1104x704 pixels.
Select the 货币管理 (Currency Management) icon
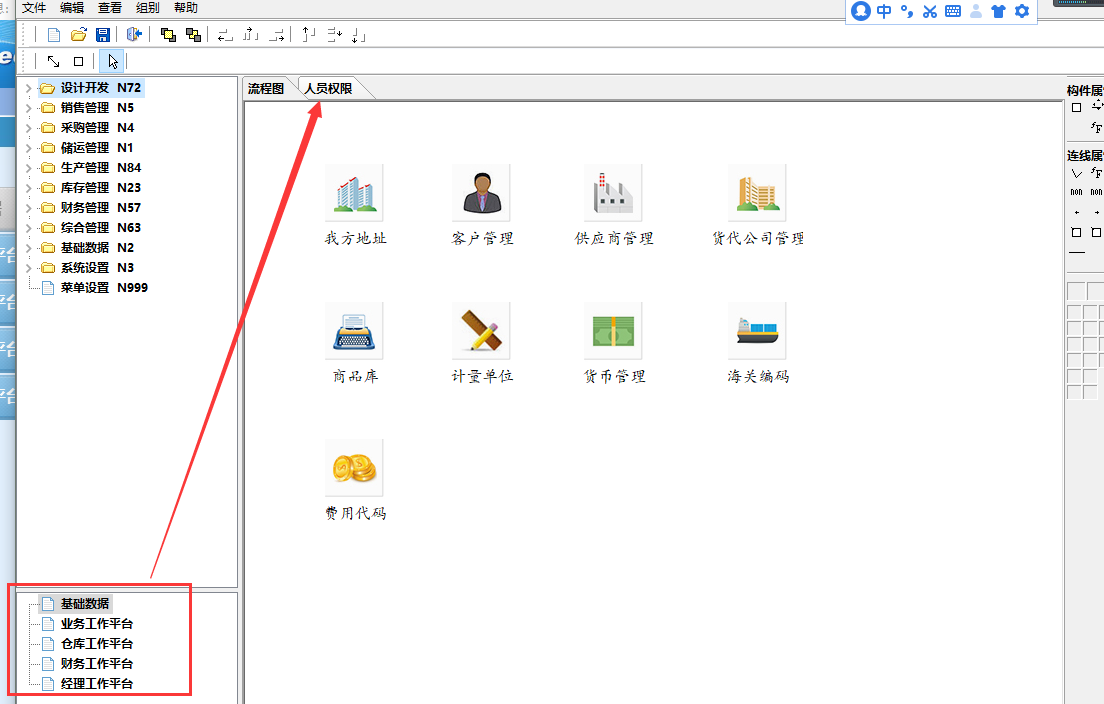(613, 330)
